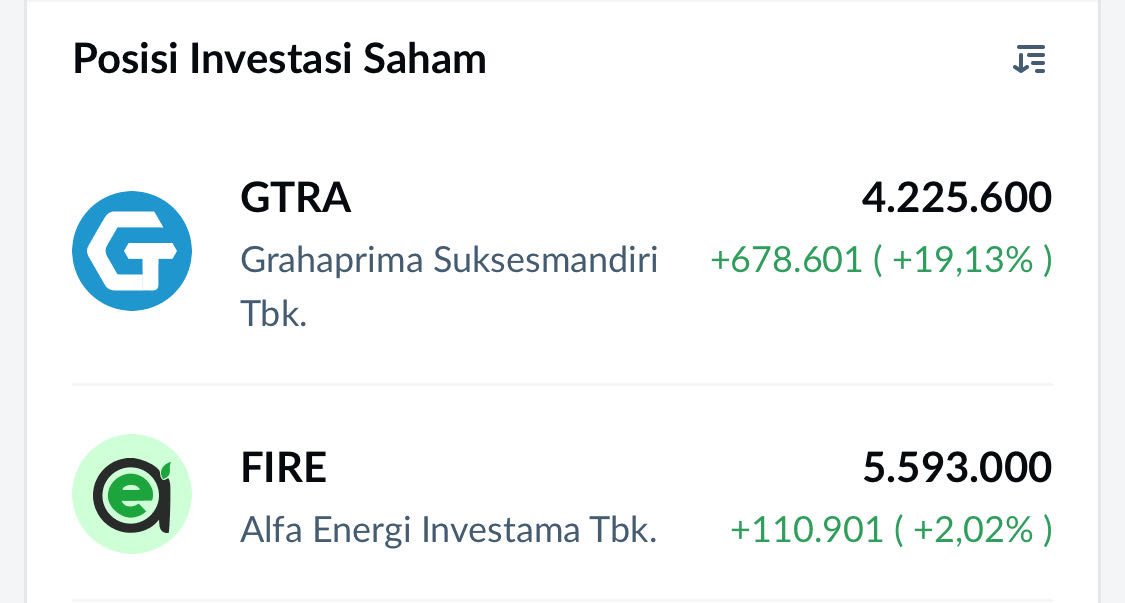
Task: Click the GTRA portfolio value 4.225.600
Action: point(957,198)
